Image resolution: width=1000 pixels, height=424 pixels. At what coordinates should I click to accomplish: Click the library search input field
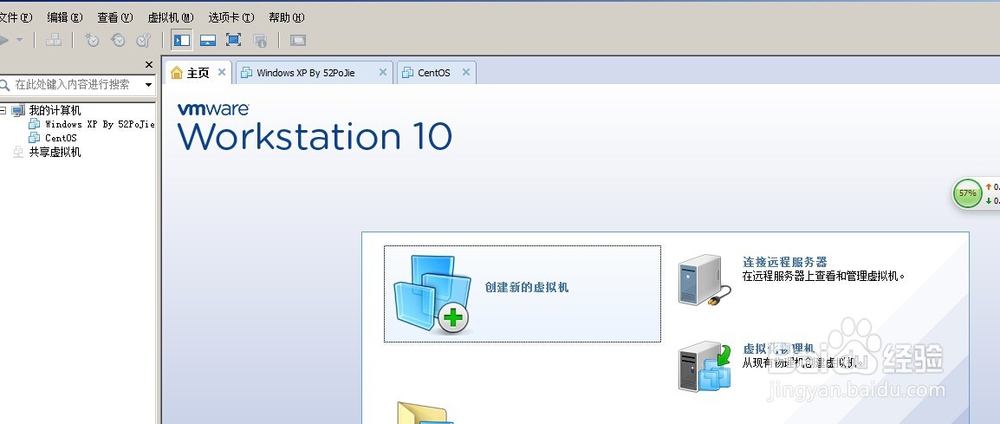[70, 84]
